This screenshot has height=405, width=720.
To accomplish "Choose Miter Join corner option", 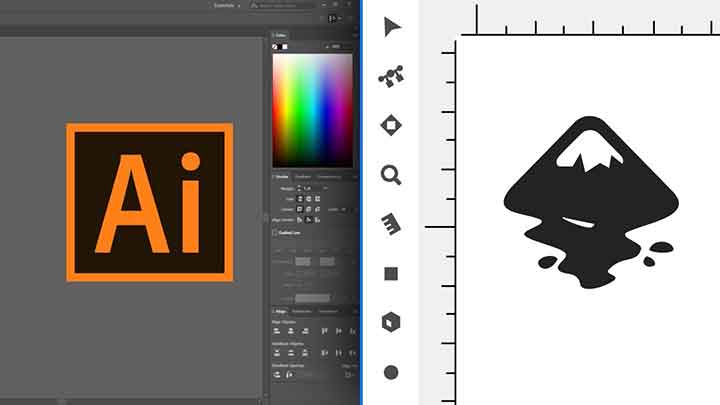I will click(300, 209).
